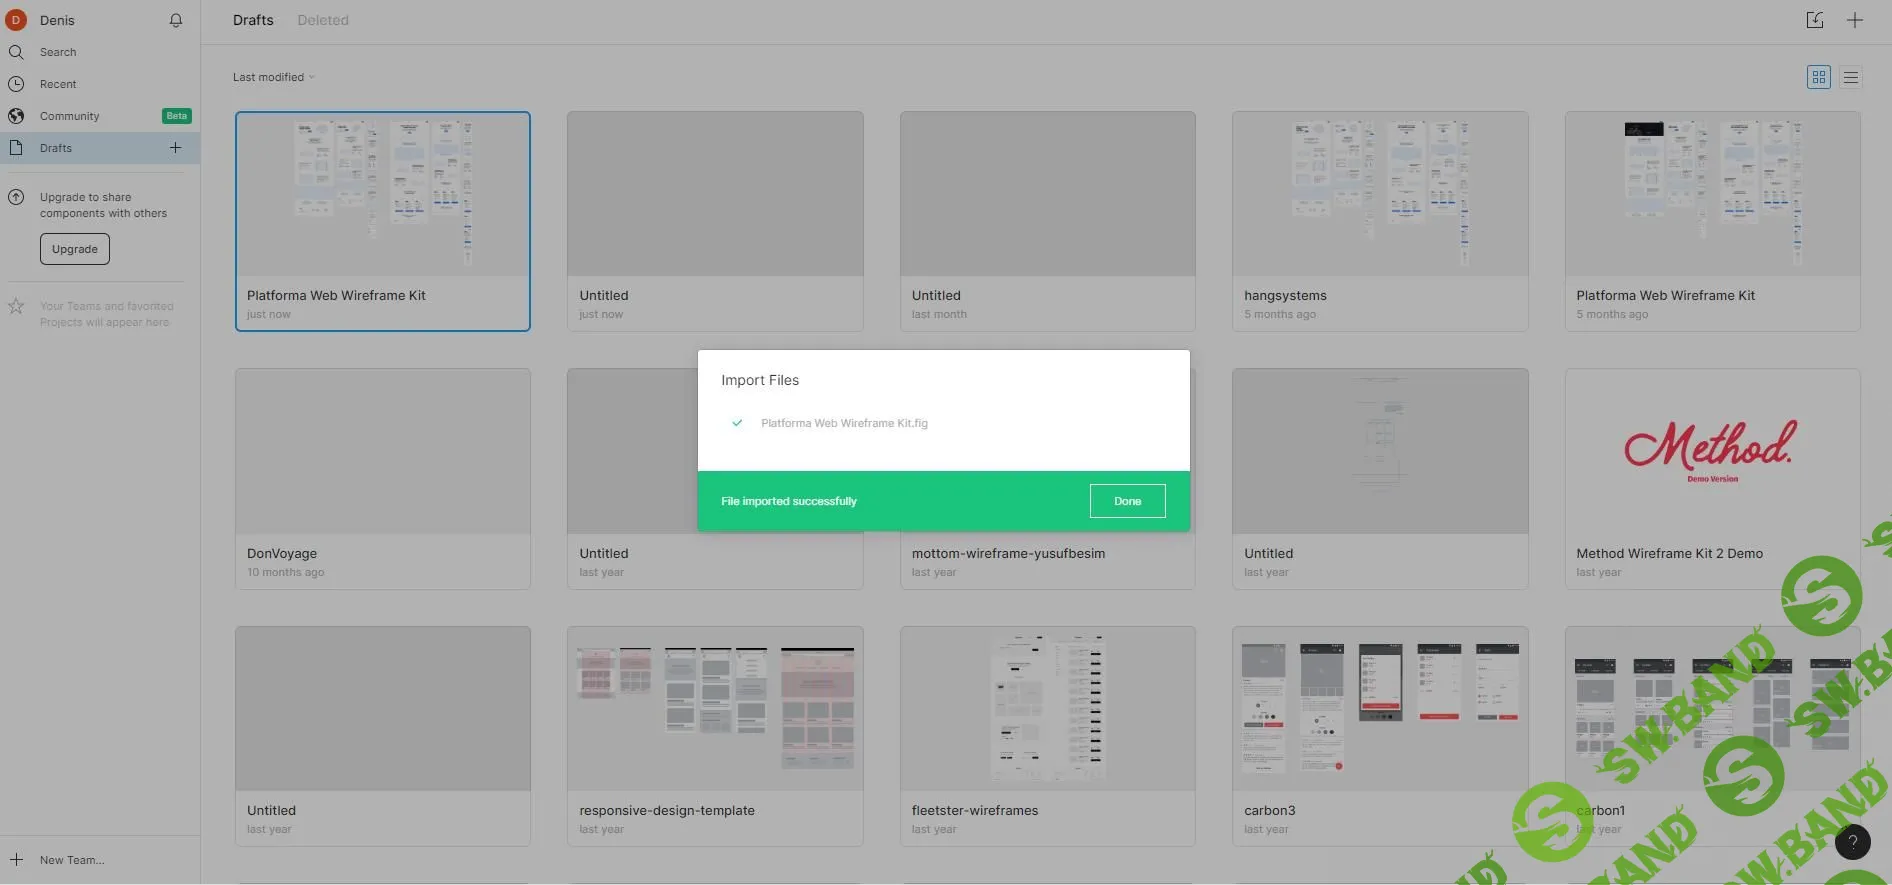Click New Team in the sidebar
The image size is (1892, 885).
(x=72, y=860)
